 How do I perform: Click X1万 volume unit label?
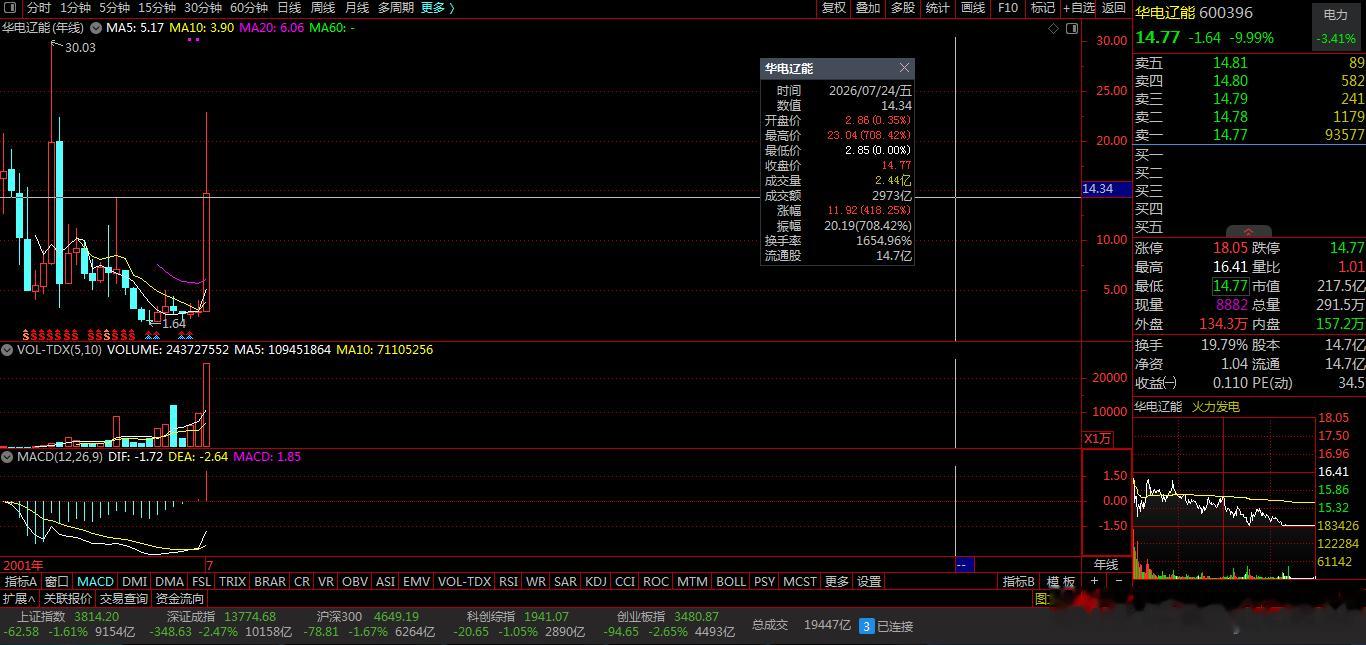click(1098, 439)
